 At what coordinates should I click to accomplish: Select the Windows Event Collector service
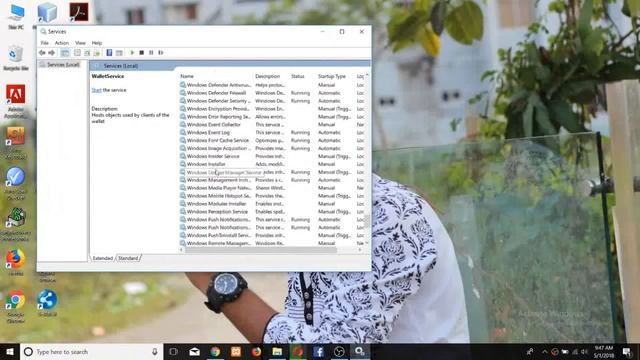(x=271, y=124)
